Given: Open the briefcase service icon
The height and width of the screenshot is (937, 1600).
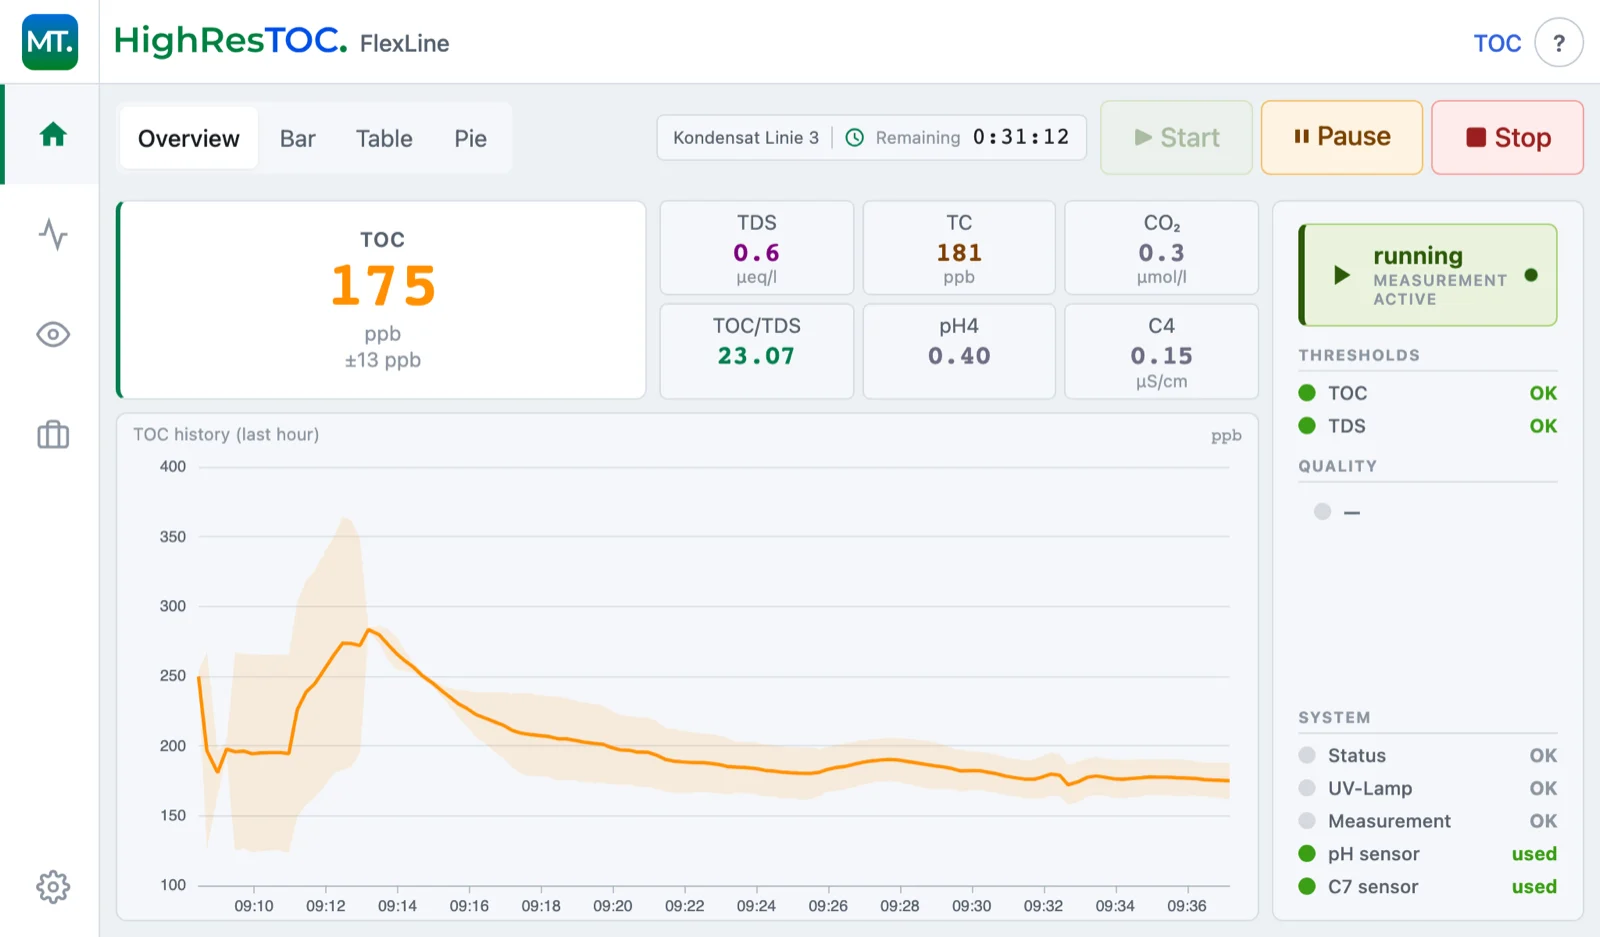Looking at the screenshot, I should (53, 434).
